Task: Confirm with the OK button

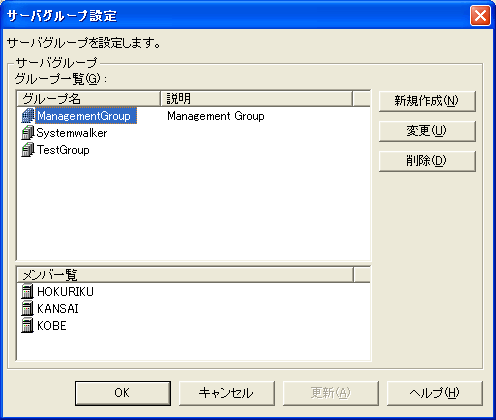Action: coord(123,393)
